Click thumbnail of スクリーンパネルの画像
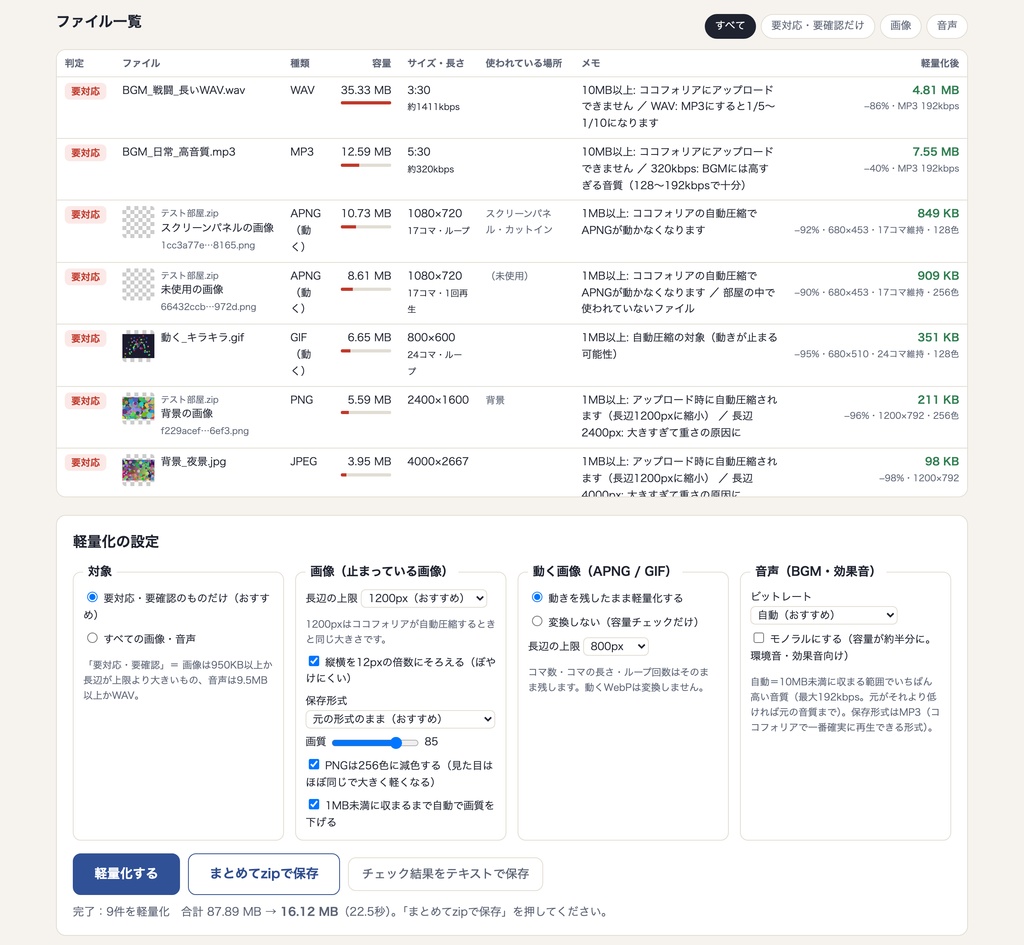Viewport: 1024px width, 945px height. tap(138, 222)
